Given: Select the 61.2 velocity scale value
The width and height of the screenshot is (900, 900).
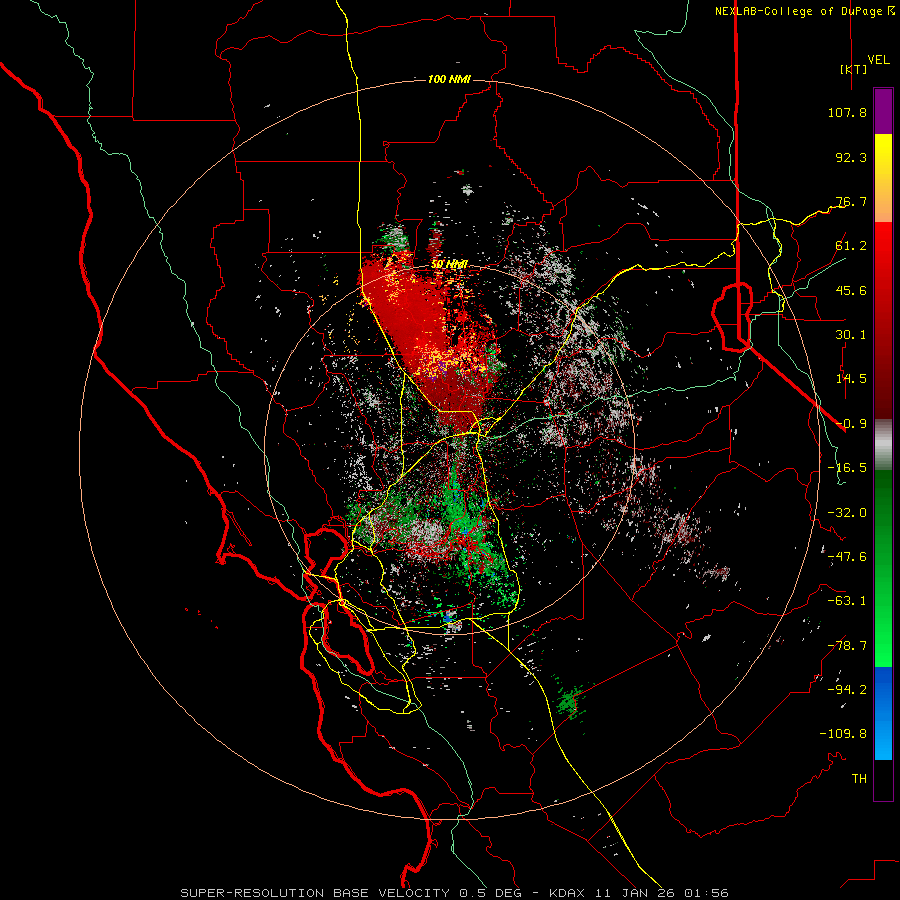Looking at the screenshot, I should click(x=851, y=246).
